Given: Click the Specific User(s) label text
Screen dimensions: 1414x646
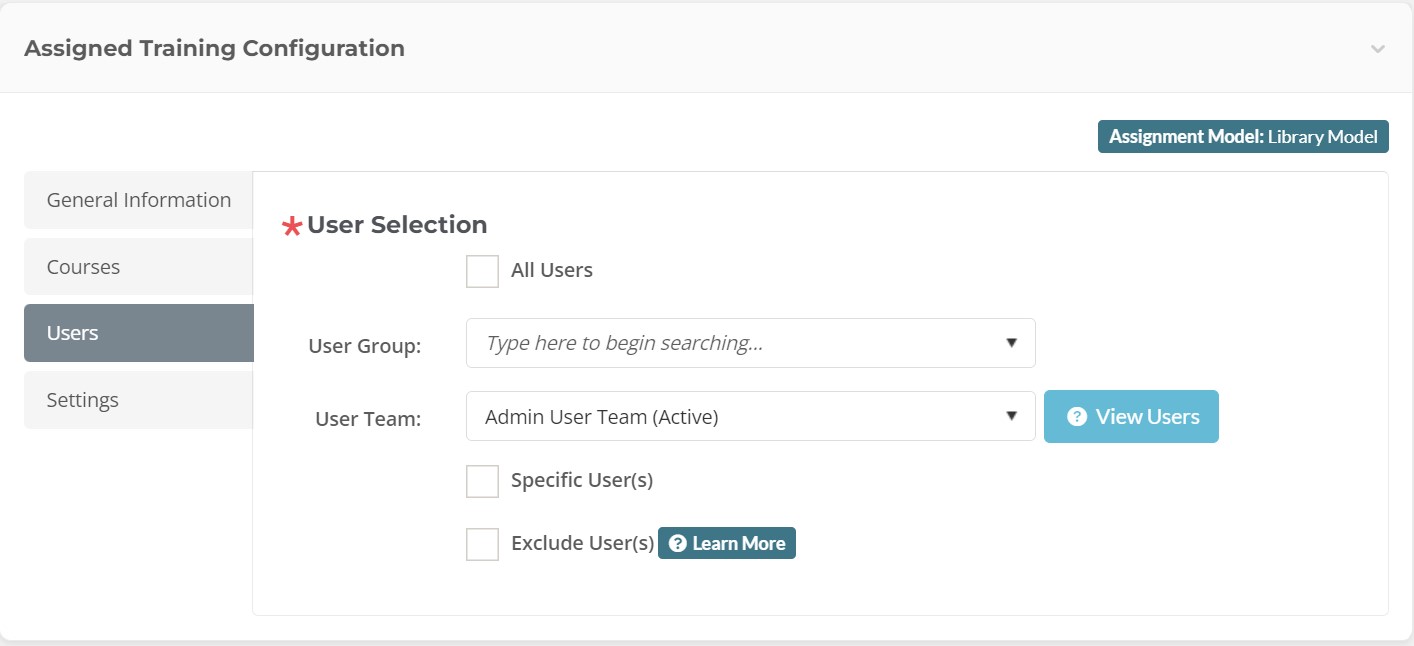Looking at the screenshot, I should 582,480.
